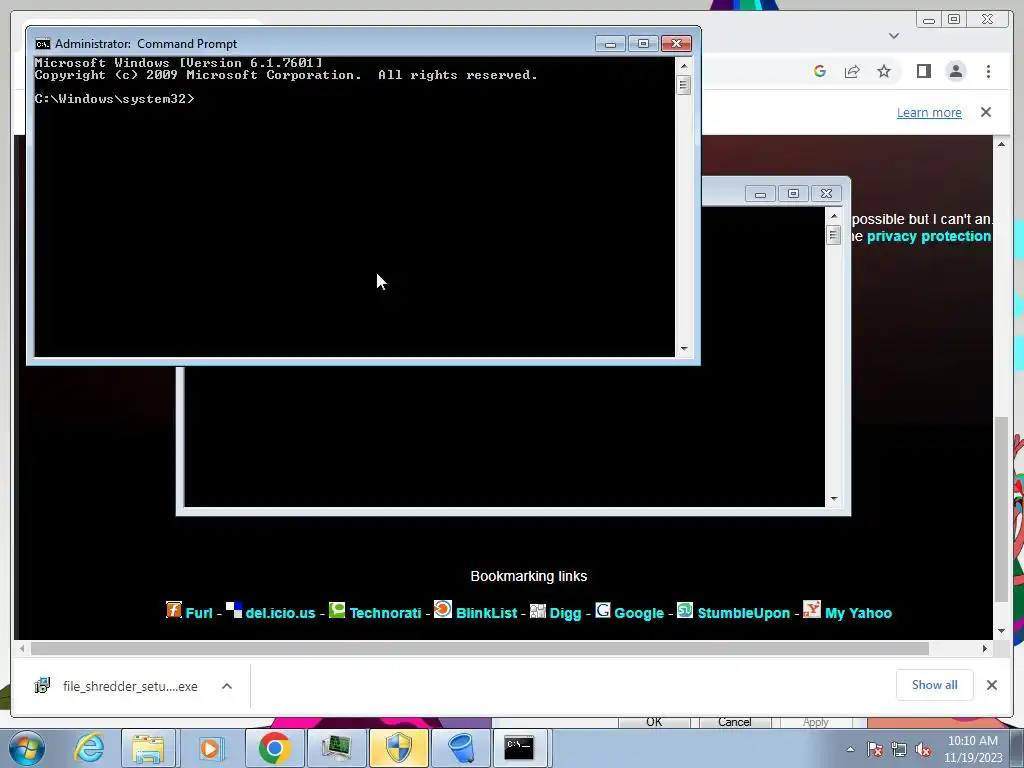Bookmark this page with the star icon
The height and width of the screenshot is (768, 1024).
pos(884,71)
